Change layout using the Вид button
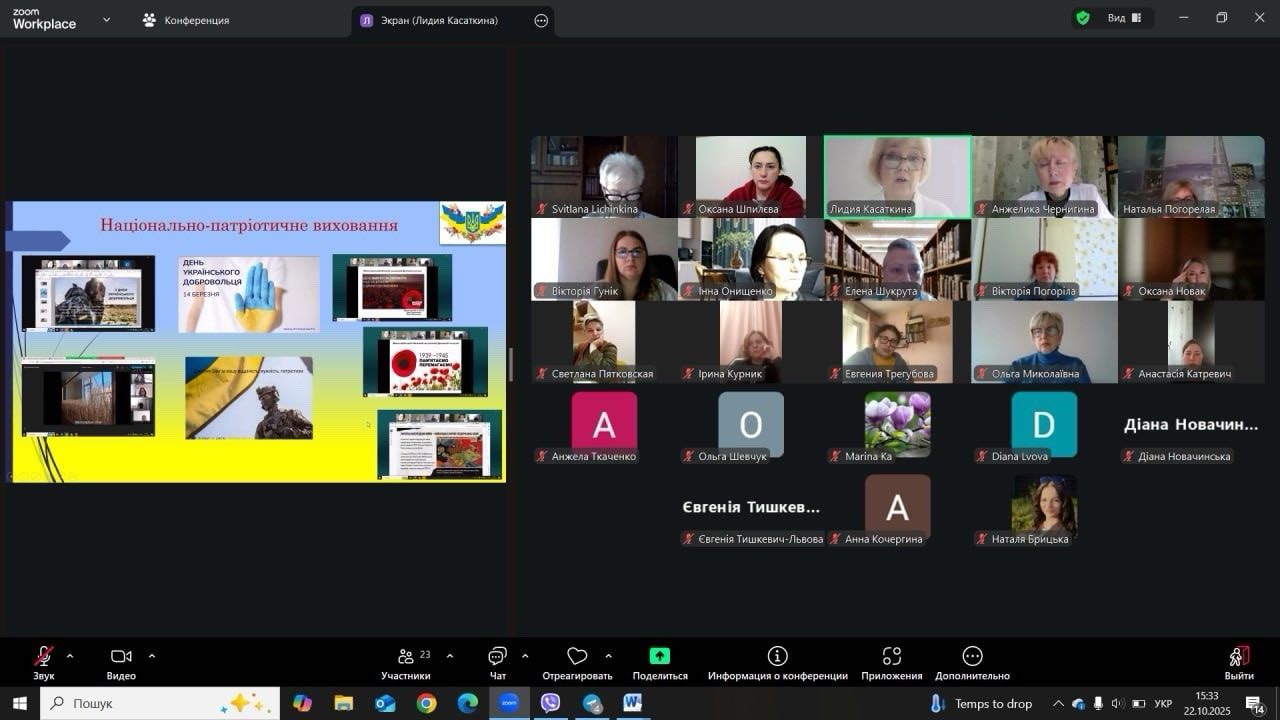The height and width of the screenshot is (720, 1280). click(1124, 18)
